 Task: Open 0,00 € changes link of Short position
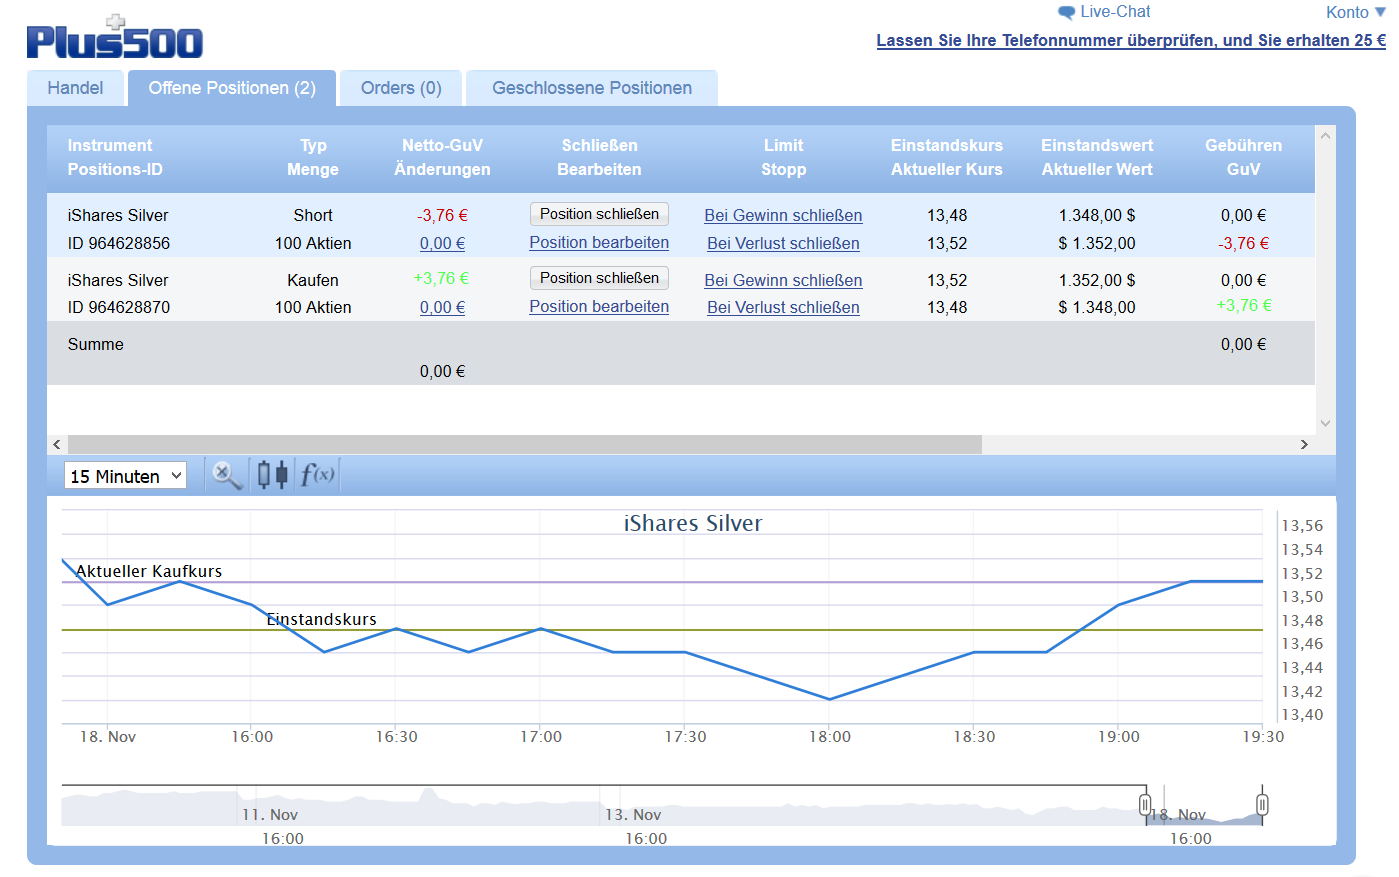[x=442, y=243]
